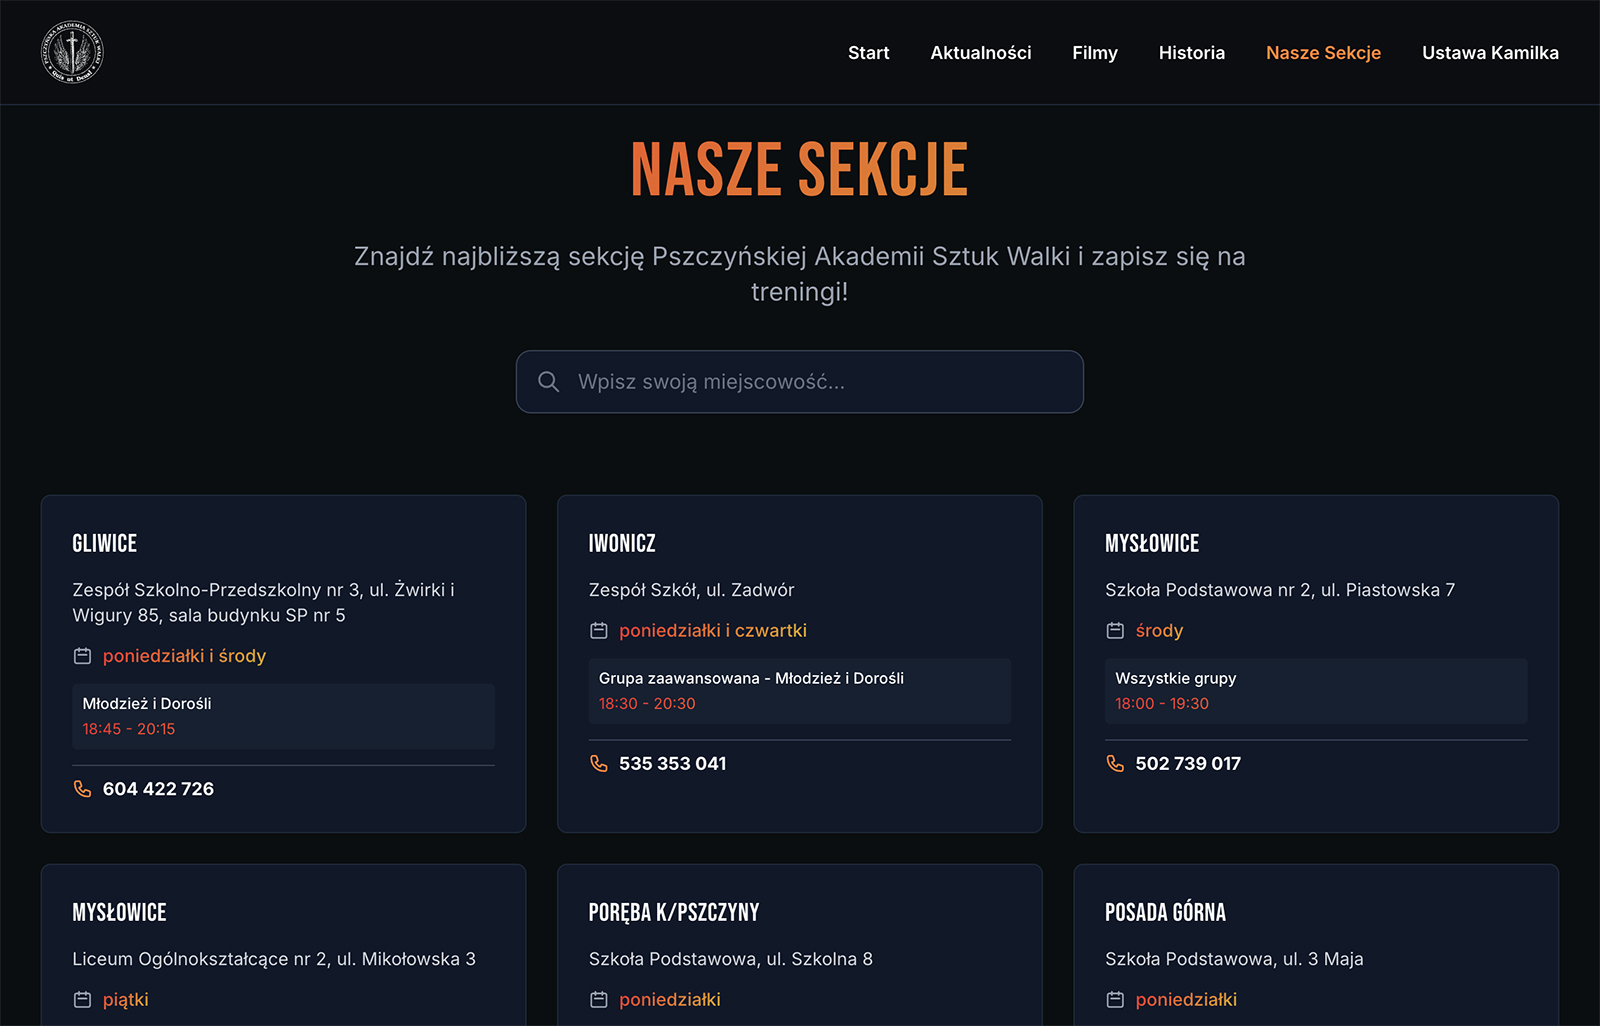This screenshot has width=1600, height=1026.
Task: Select Nasze Sekcje in navigation
Action: coord(1323,53)
